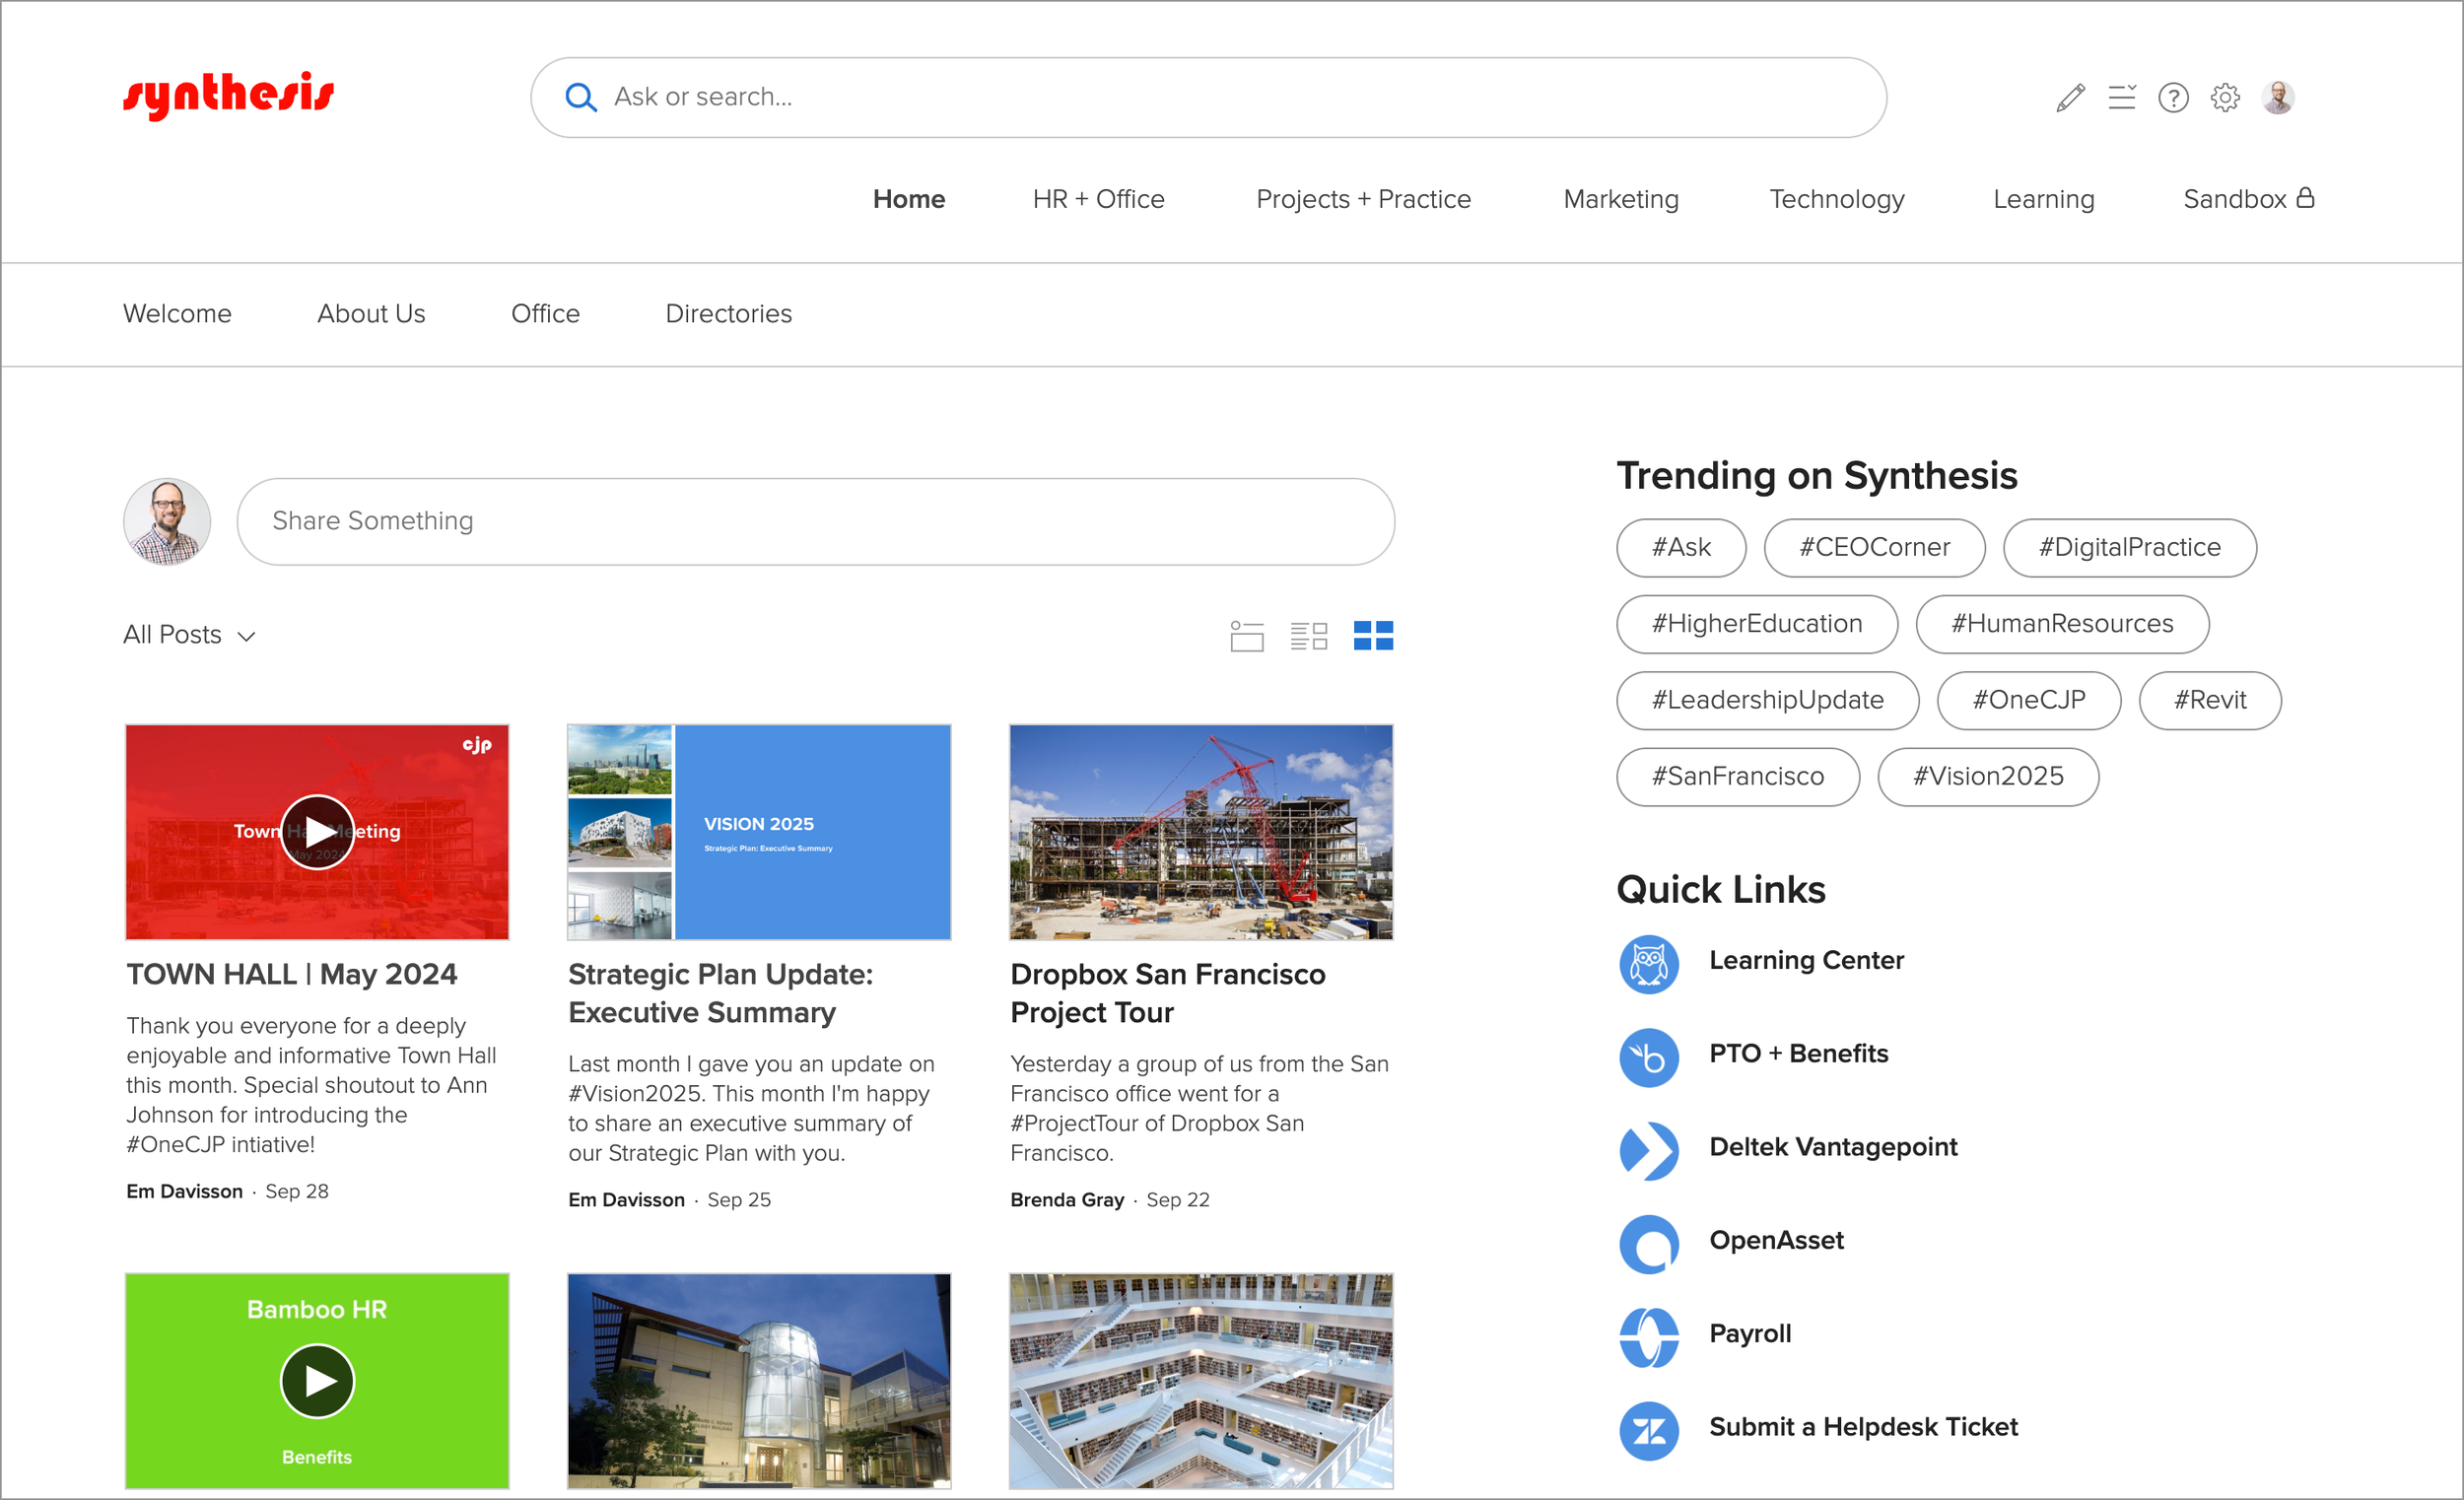The height and width of the screenshot is (1500, 2464).
Task: Open the help question mark icon
Action: pos(2173,97)
